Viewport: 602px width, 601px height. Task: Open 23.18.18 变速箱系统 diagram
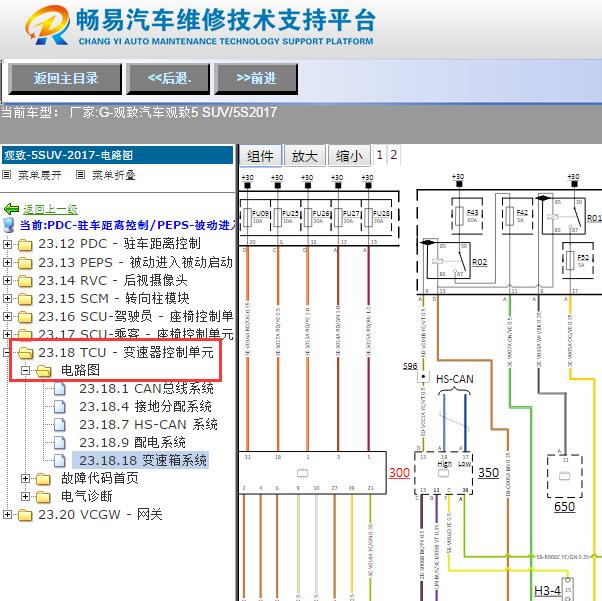(141, 460)
